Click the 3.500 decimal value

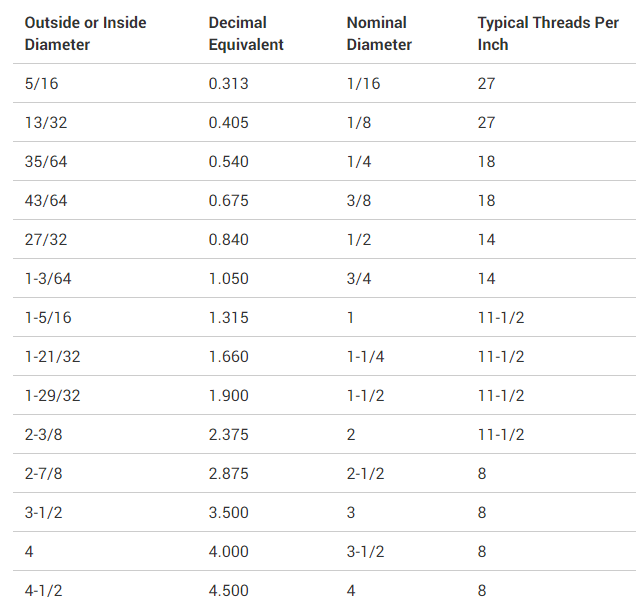point(229,513)
